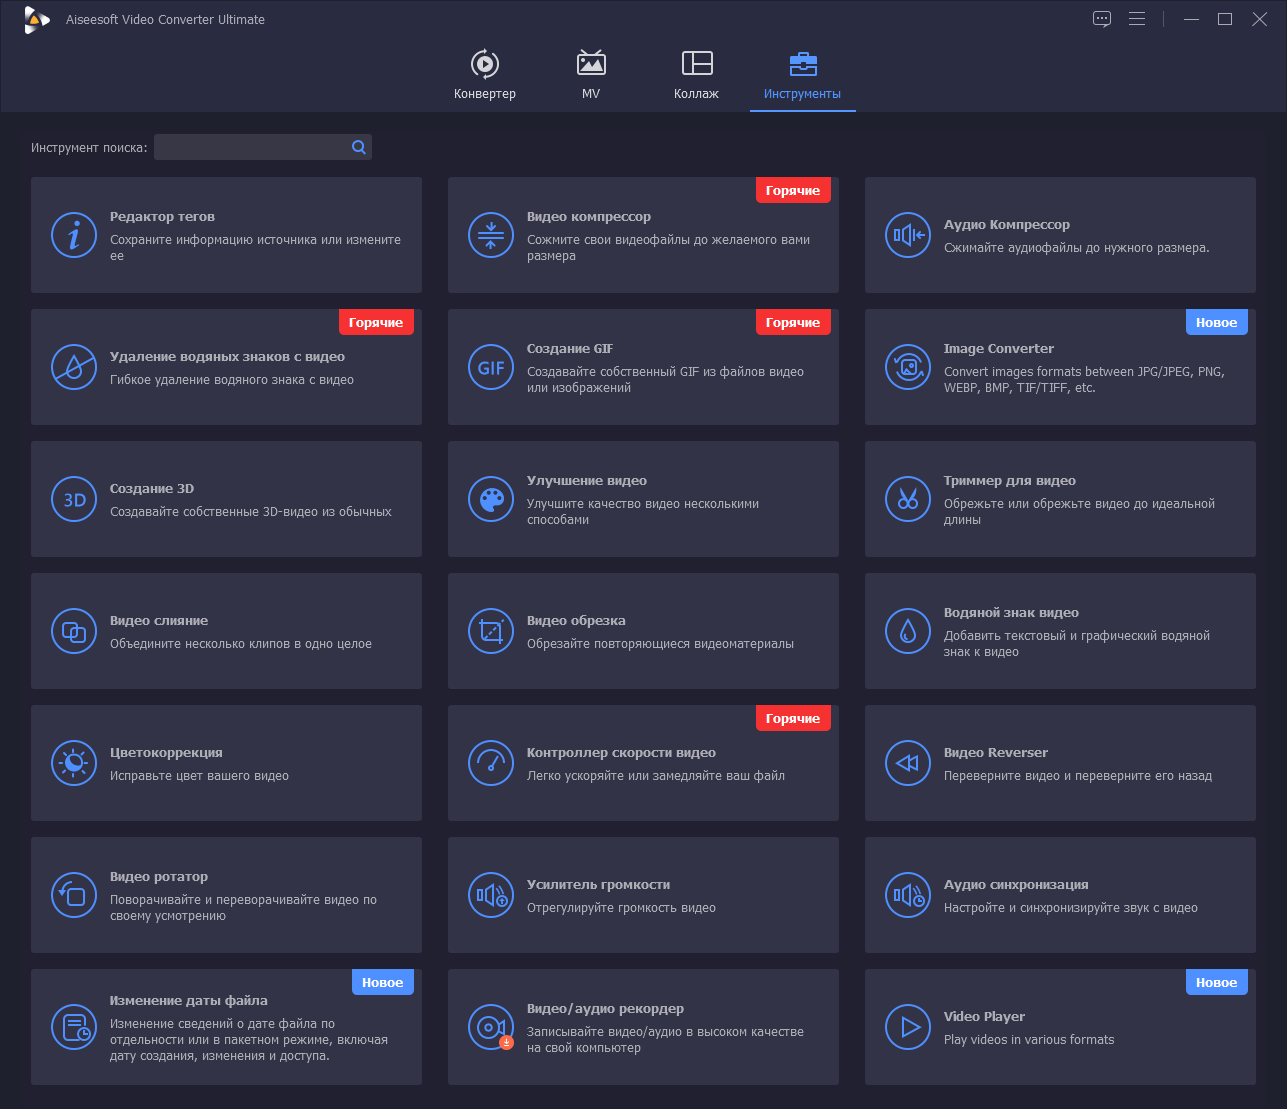The width and height of the screenshot is (1287, 1109).
Task: Click the search magnifier icon
Action: pos(359,147)
